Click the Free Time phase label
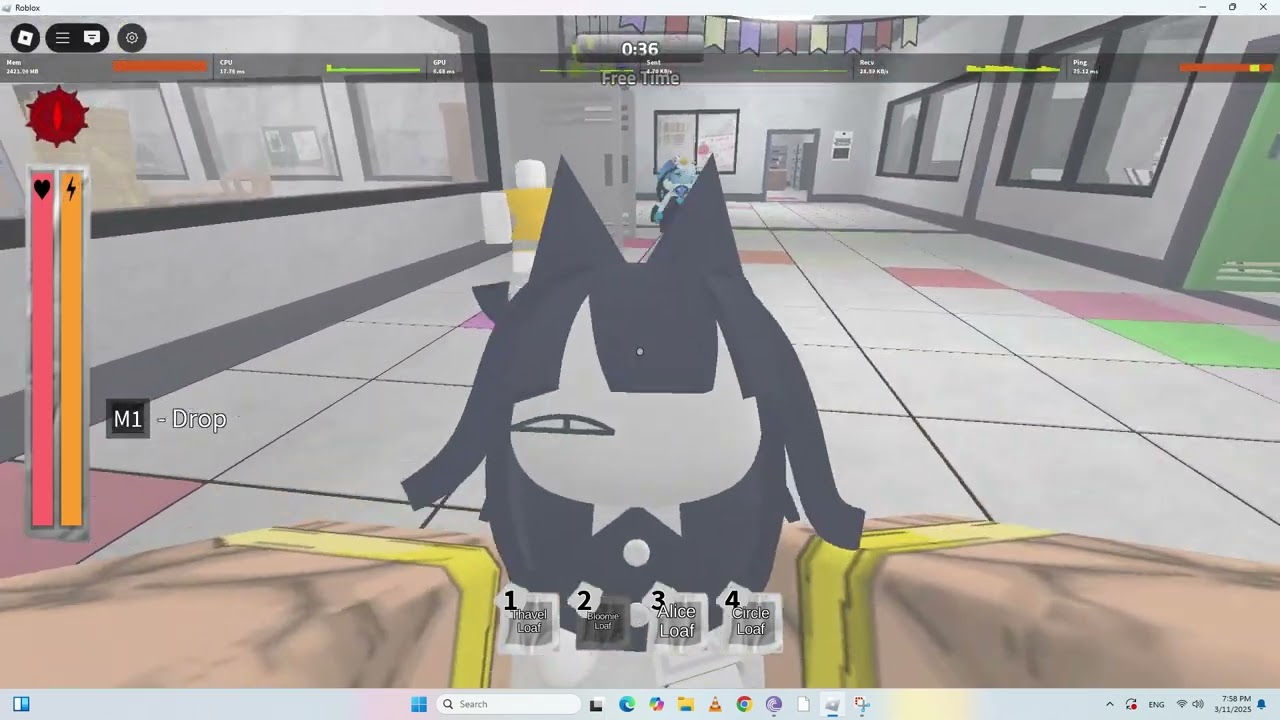The width and height of the screenshot is (1280, 720). 640,78
